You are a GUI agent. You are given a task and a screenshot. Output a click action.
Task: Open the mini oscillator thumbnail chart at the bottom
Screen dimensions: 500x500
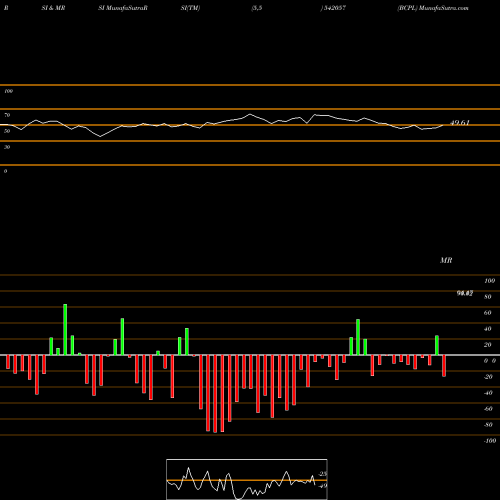[x=247, y=479]
